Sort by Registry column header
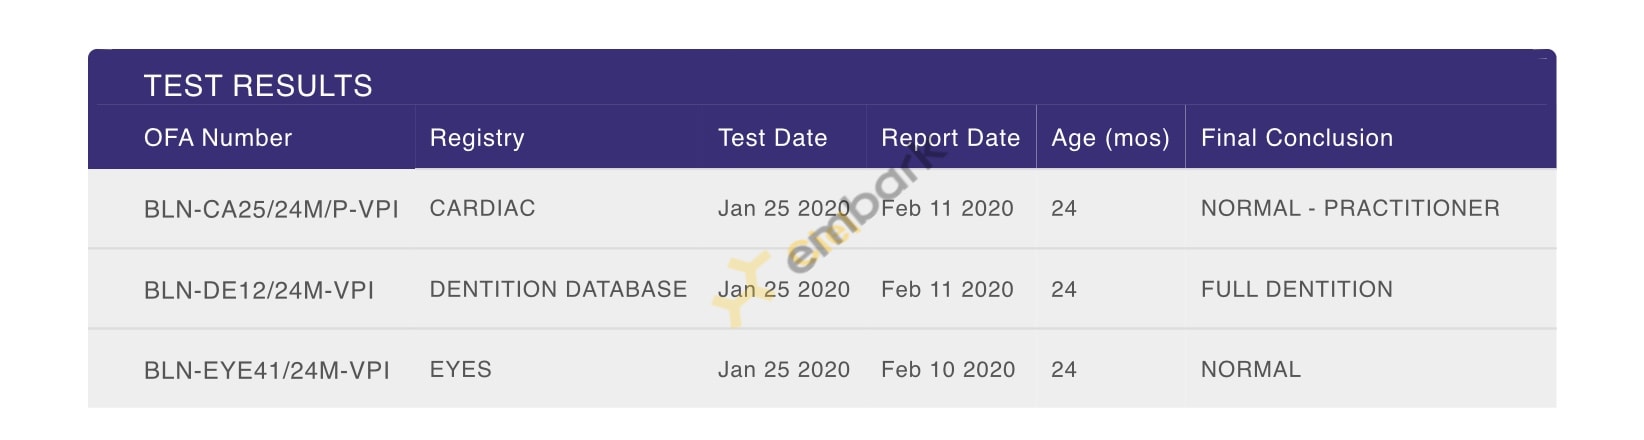This screenshot has height=440, width=1644. coord(477,138)
